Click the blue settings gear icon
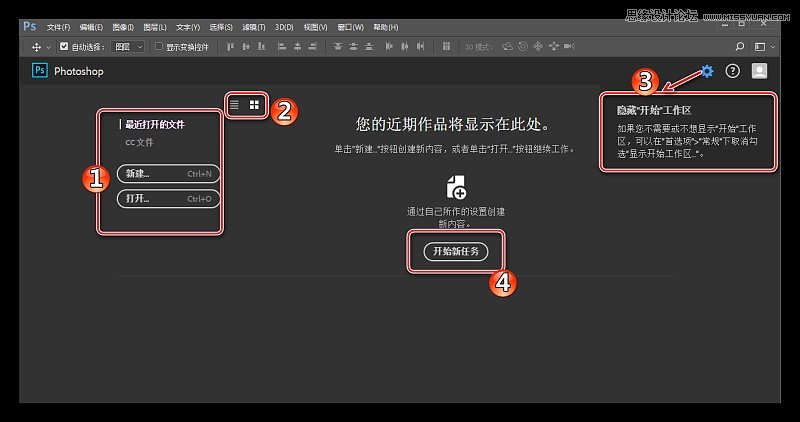The width and height of the screenshot is (800, 422). point(707,71)
